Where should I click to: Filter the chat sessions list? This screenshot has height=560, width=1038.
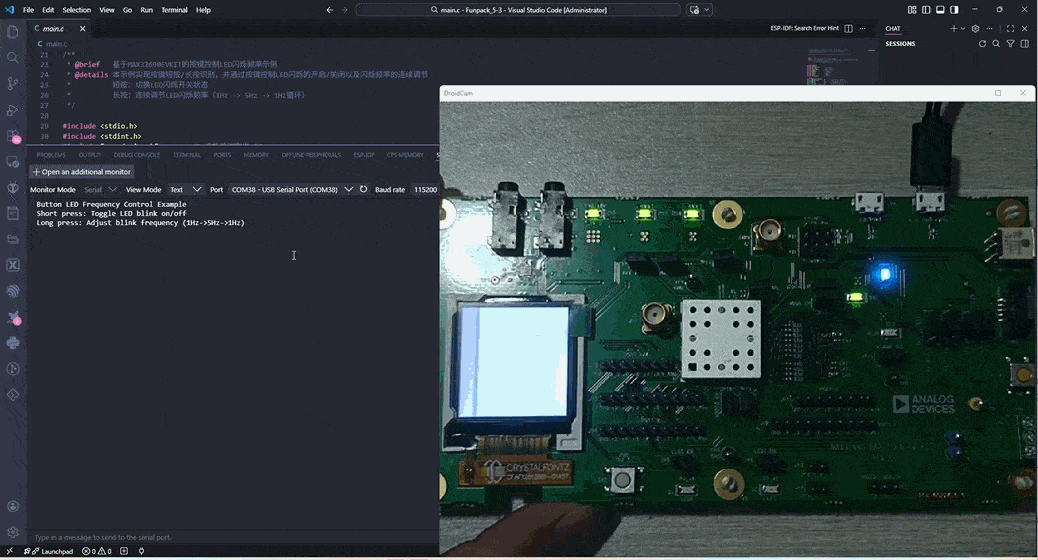(x=1010, y=44)
